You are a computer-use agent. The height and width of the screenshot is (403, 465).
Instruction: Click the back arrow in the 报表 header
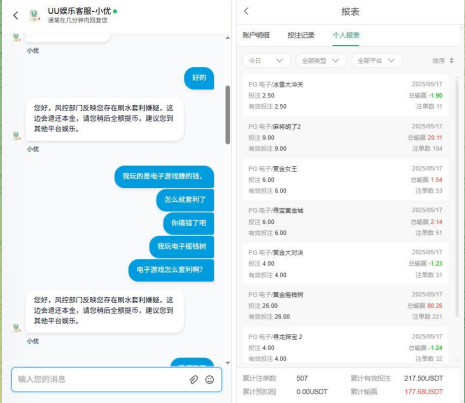pyautogui.click(x=246, y=11)
